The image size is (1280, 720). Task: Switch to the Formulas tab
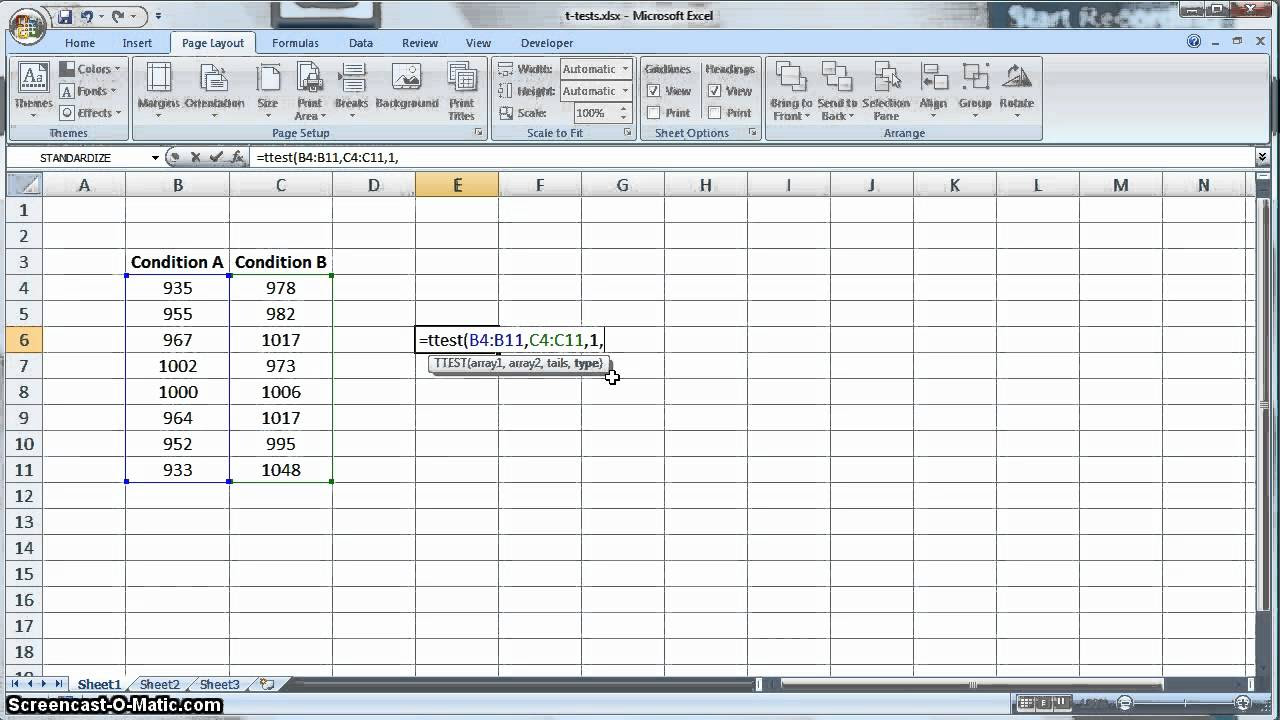click(x=295, y=43)
